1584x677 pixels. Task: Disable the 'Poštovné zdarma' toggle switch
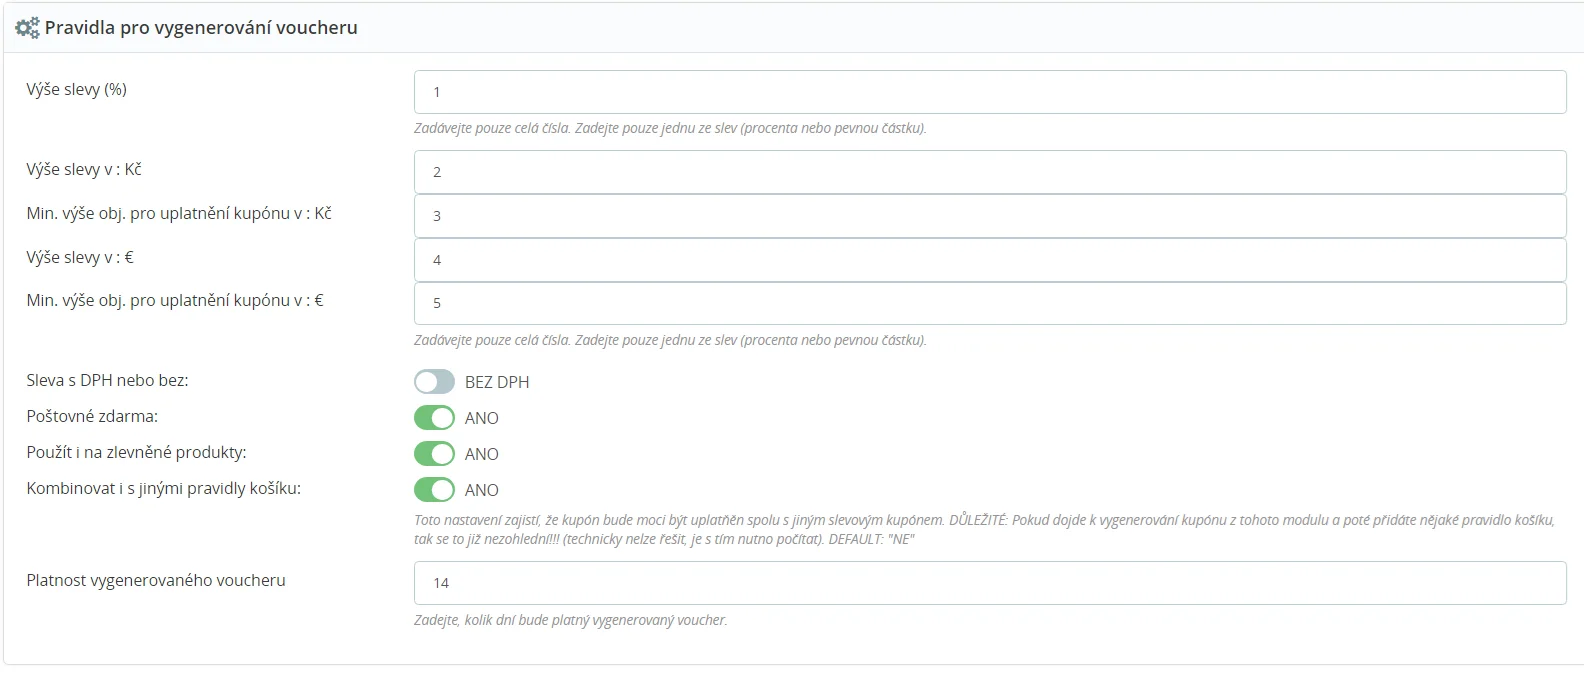(435, 418)
